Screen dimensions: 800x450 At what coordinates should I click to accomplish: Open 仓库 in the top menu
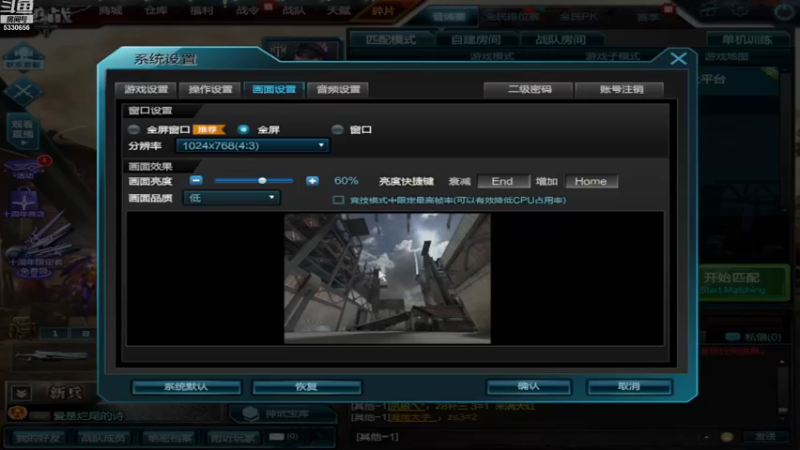156,11
